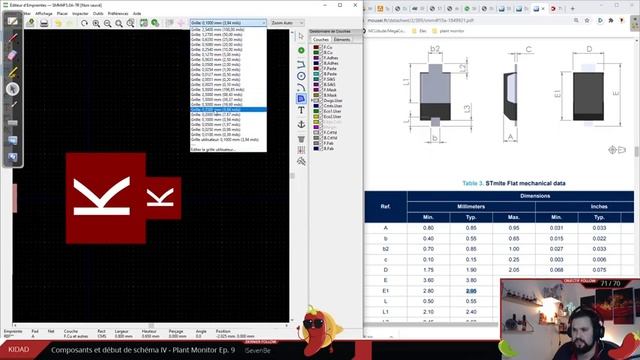
Task: Click the extensions puzzle icon in browser
Action: pos(611,20)
